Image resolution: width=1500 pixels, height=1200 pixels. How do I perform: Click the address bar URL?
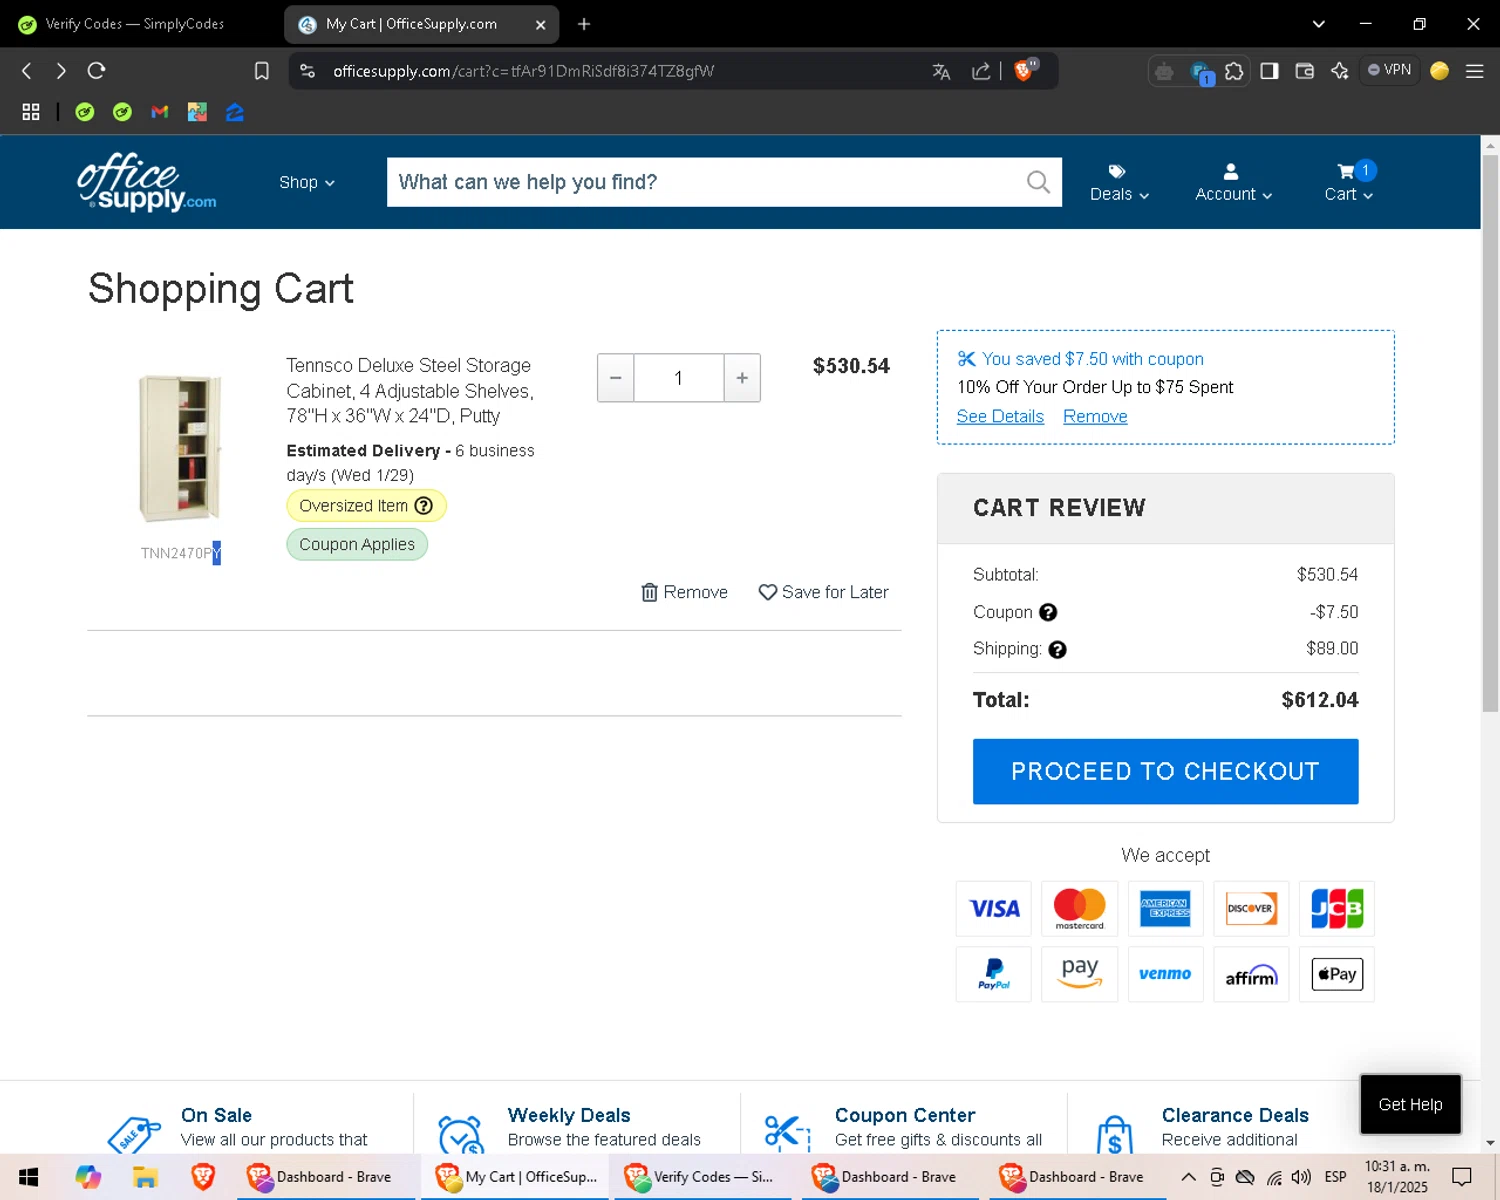[524, 71]
